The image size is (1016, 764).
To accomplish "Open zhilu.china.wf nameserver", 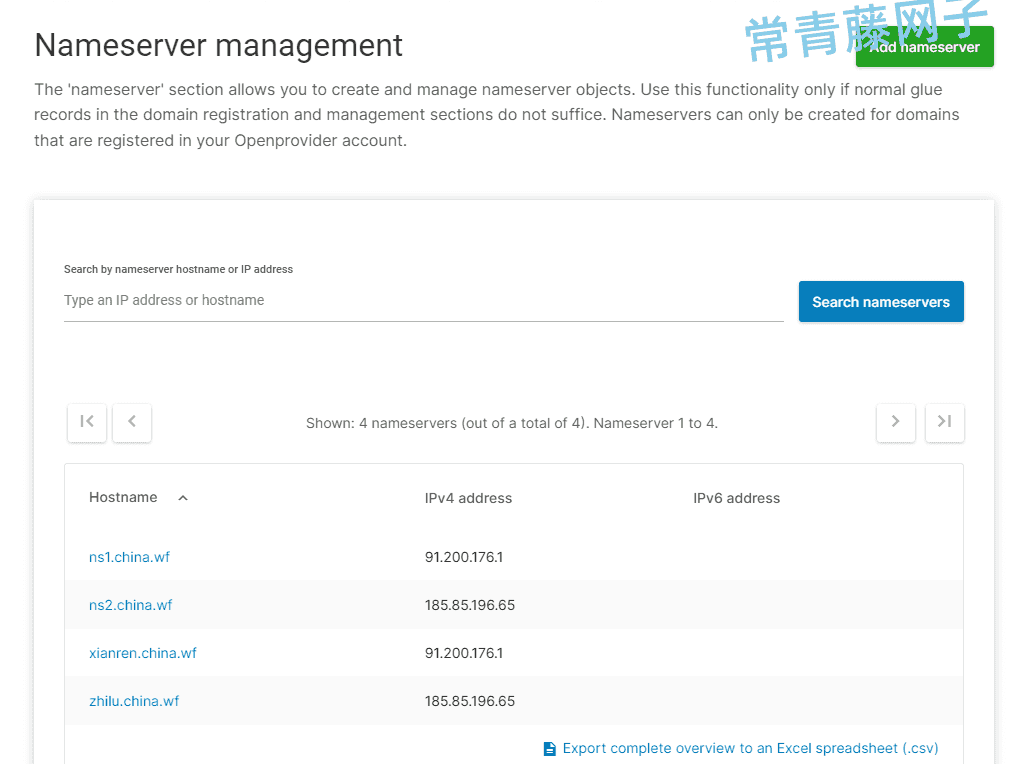I will 134,701.
